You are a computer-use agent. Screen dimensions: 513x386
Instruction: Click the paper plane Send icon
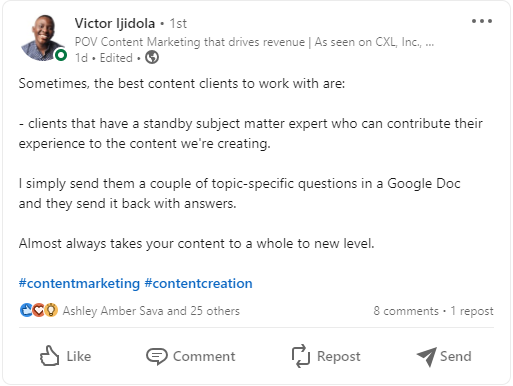tap(427, 356)
